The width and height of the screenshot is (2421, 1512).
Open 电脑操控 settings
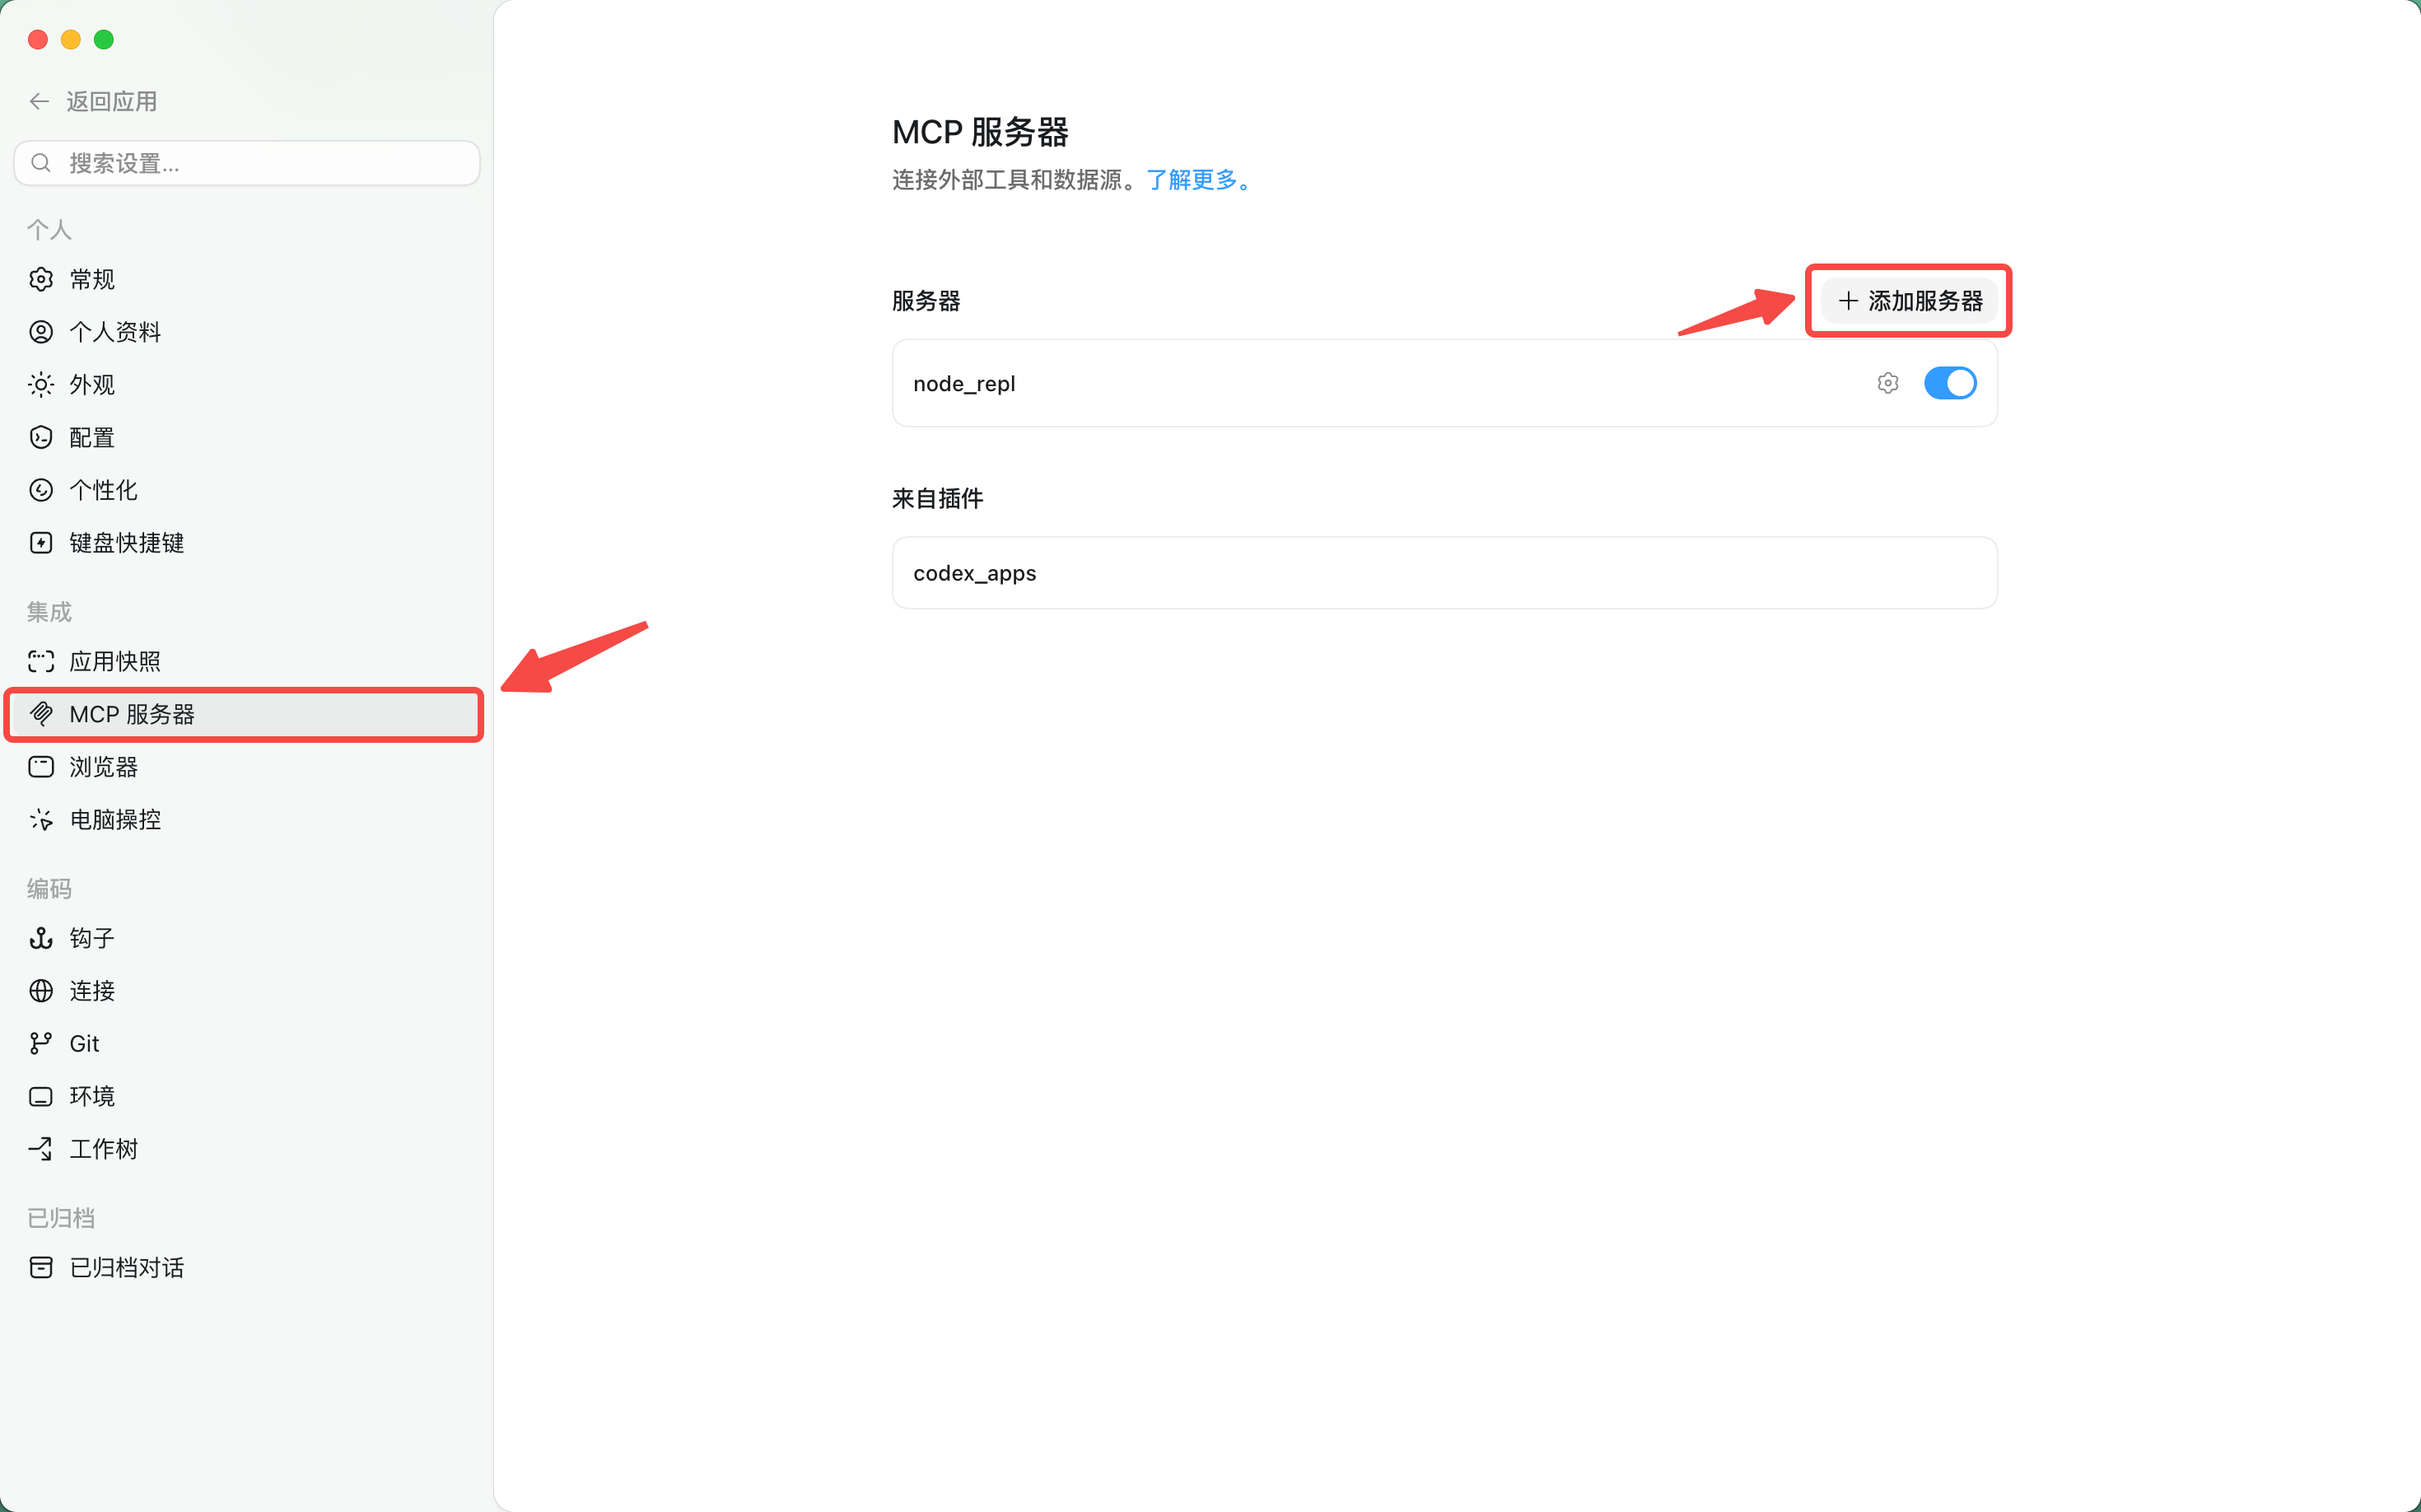pyautogui.click(x=245, y=820)
